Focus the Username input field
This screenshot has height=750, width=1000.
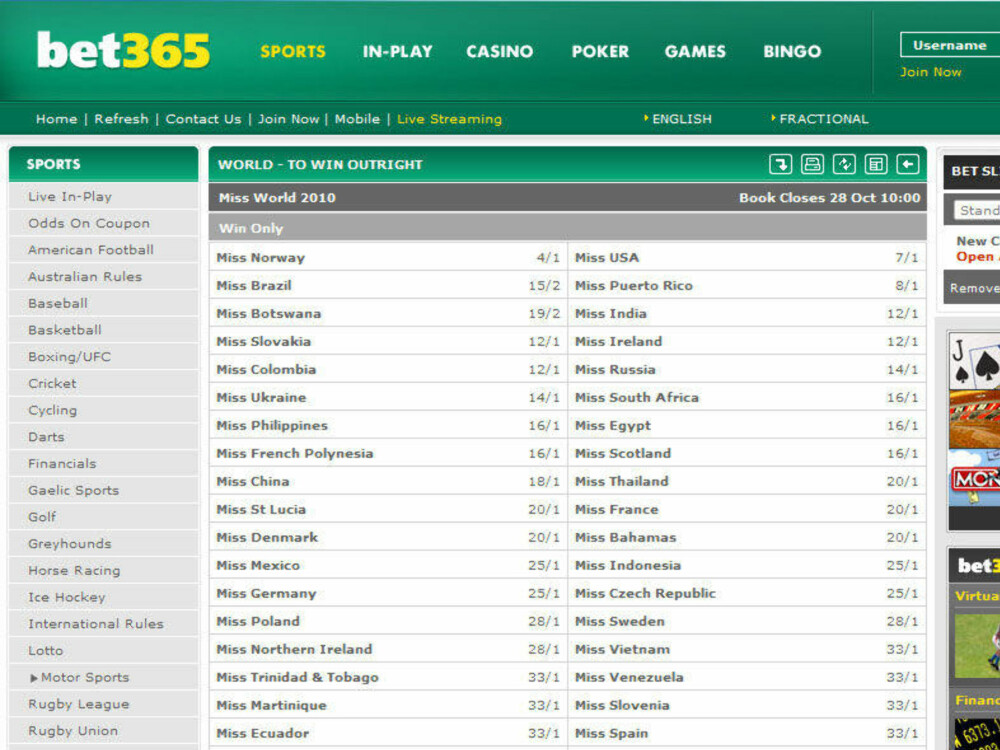click(x=950, y=45)
